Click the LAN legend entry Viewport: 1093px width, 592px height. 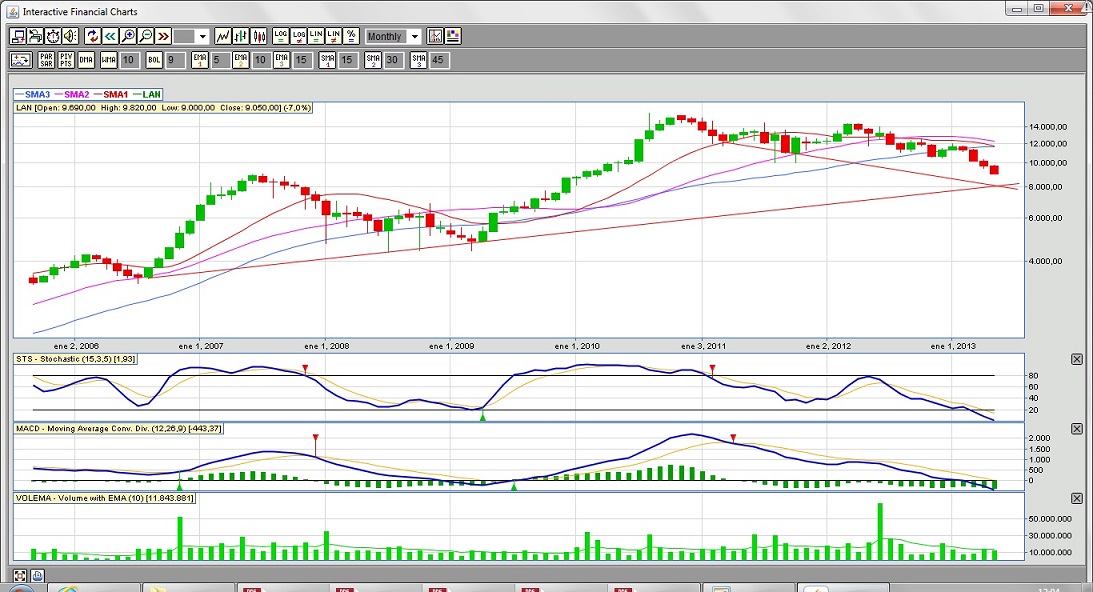(x=147, y=94)
